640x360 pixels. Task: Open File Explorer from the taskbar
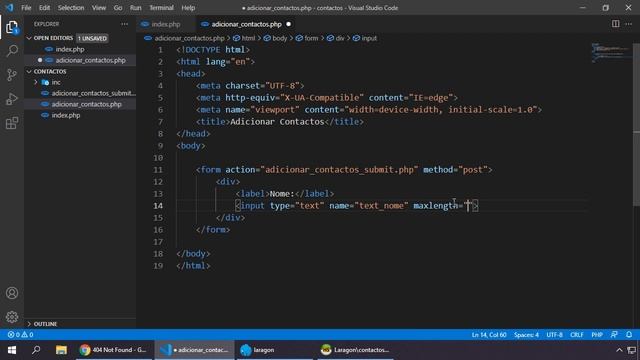(x=61, y=350)
